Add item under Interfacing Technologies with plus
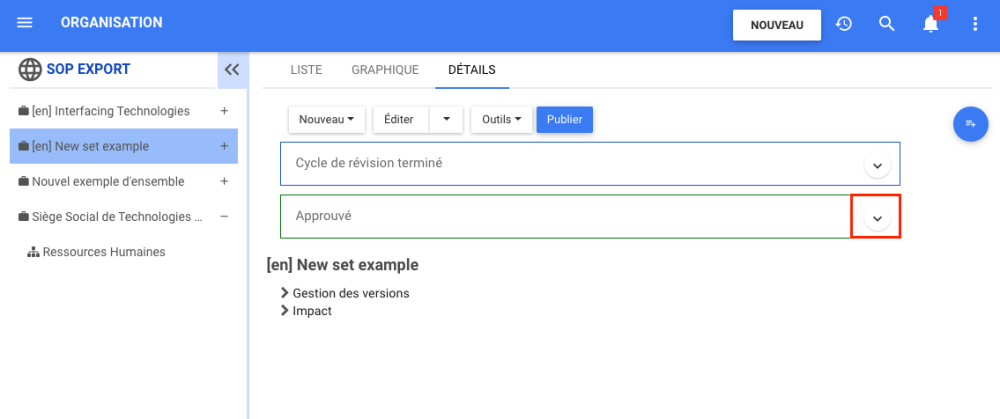This screenshot has height=419, width=1000. (x=224, y=111)
